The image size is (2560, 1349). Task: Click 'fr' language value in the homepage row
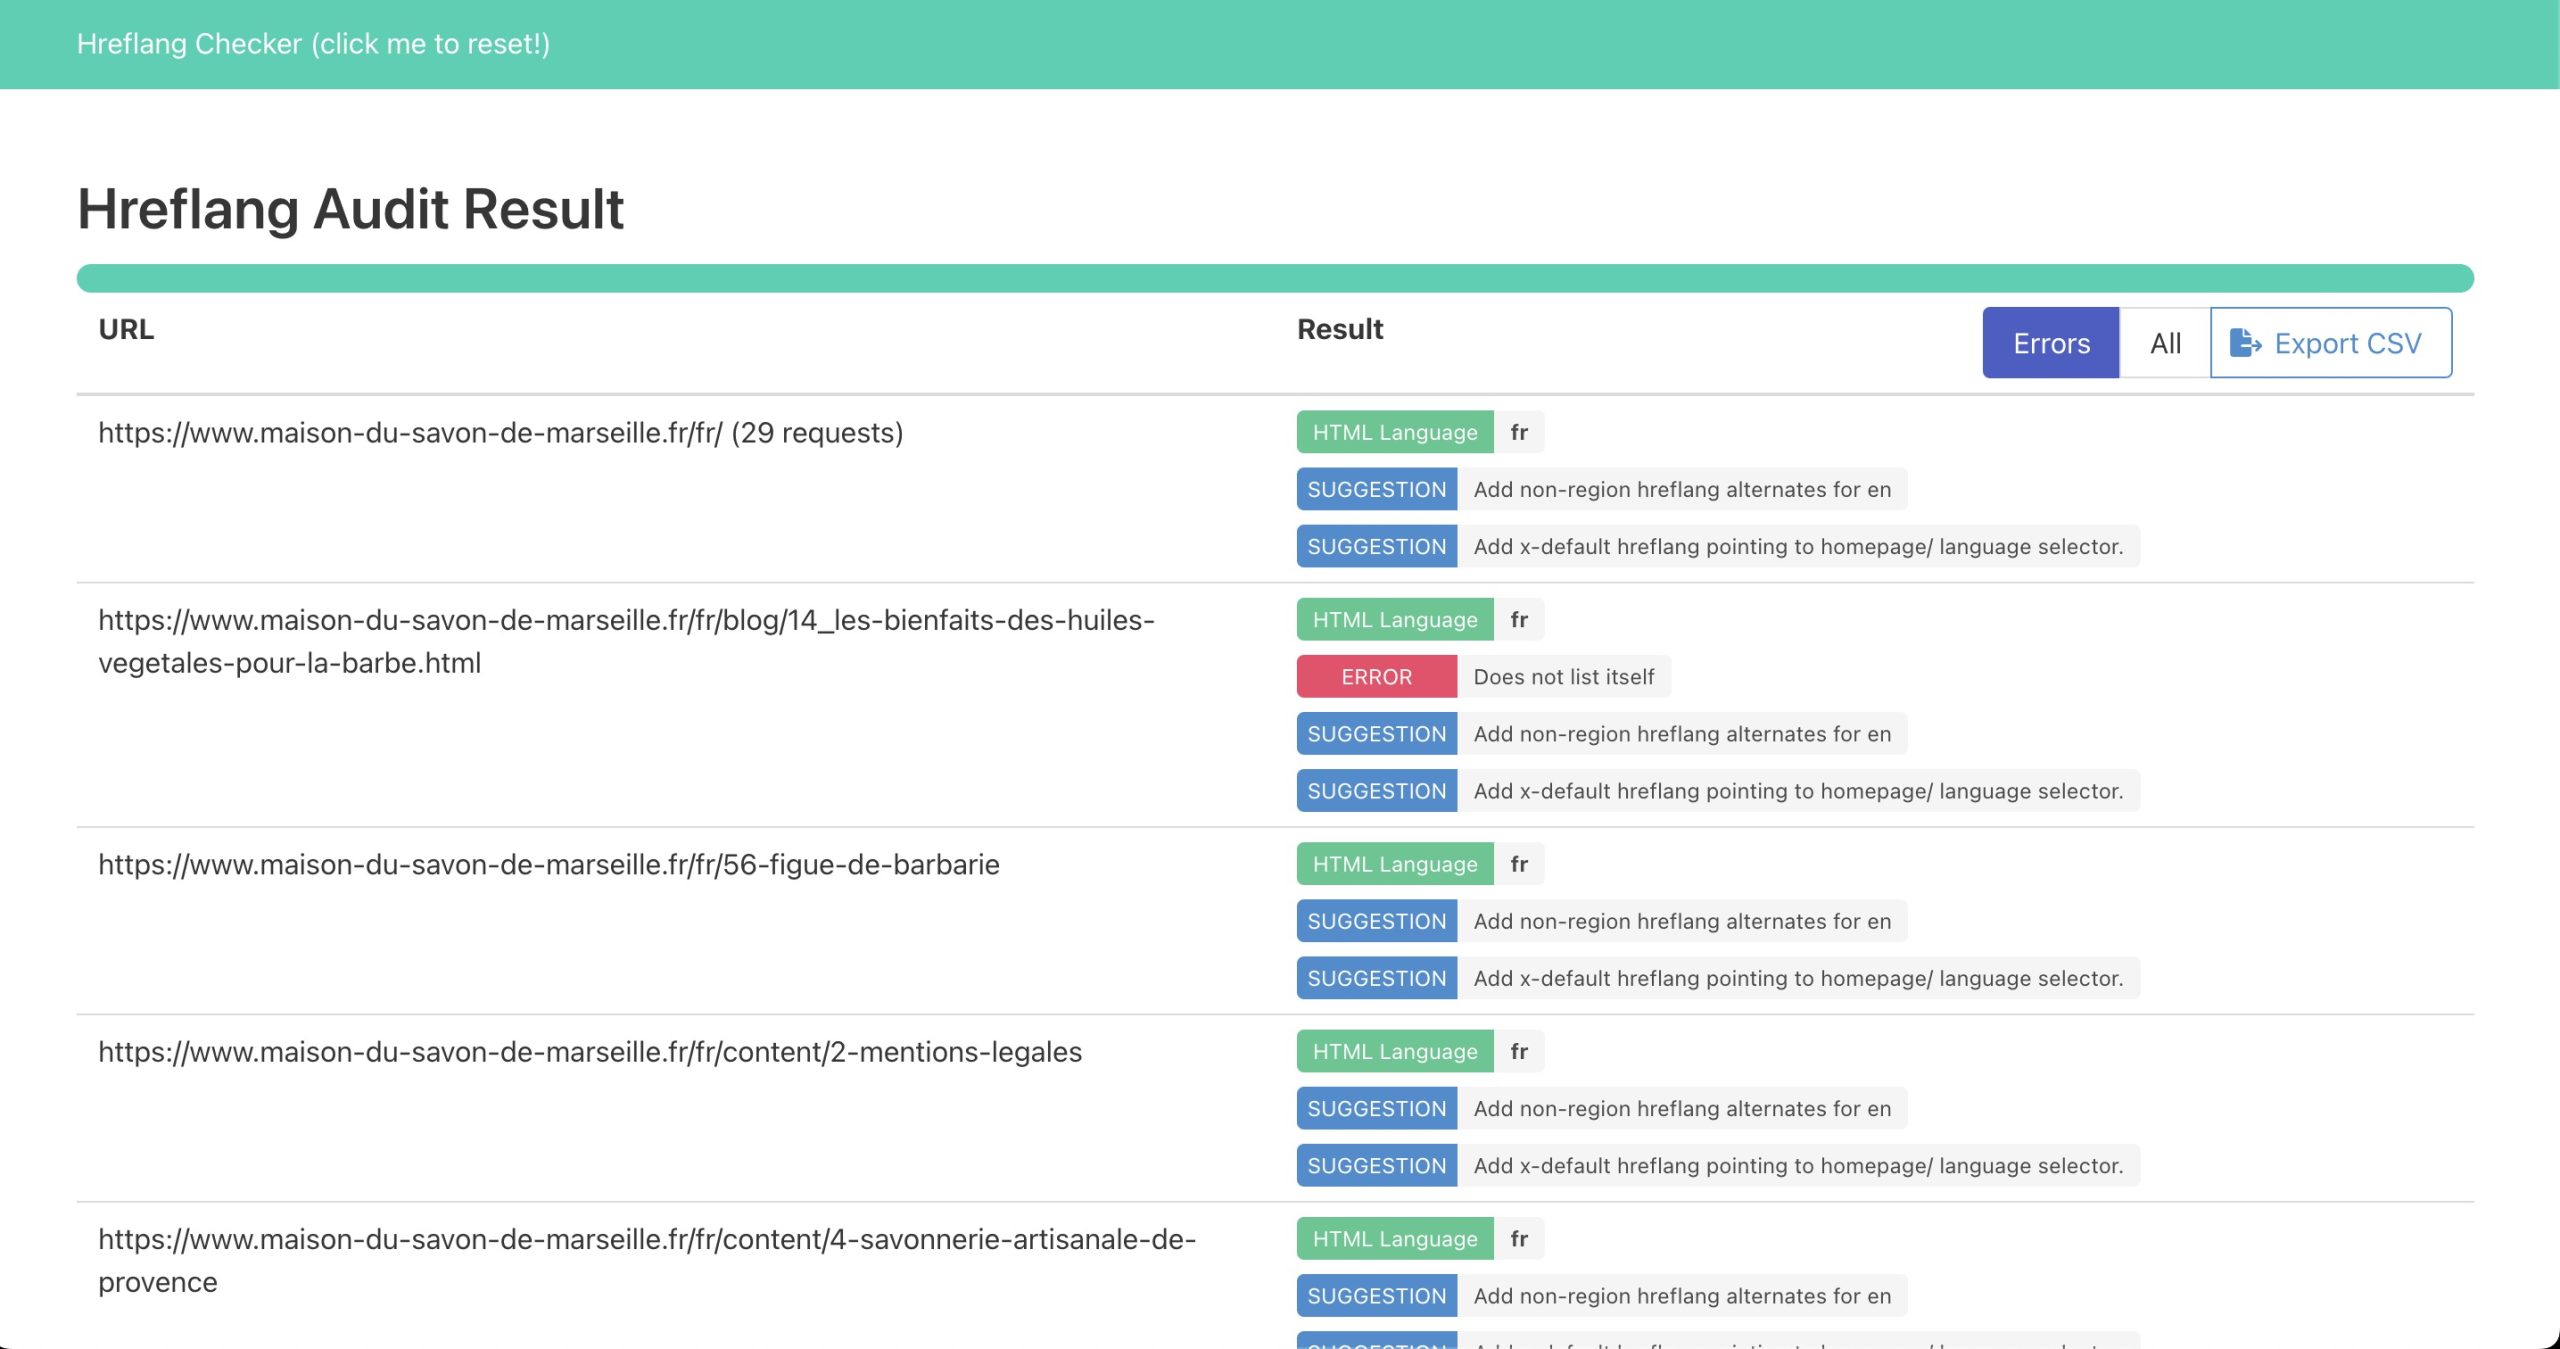(x=1519, y=432)
